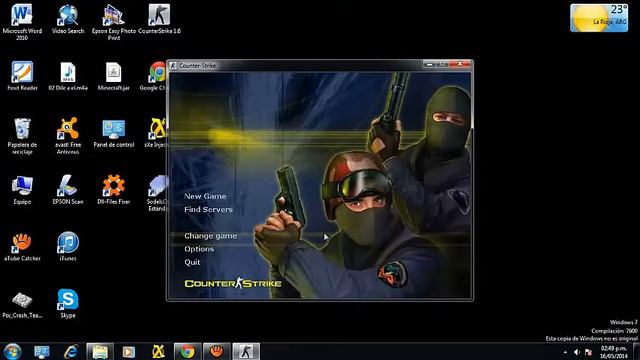Screen dimensions: 640x360
Task: Select Change game menu entry
Action: tap(210, 236)
